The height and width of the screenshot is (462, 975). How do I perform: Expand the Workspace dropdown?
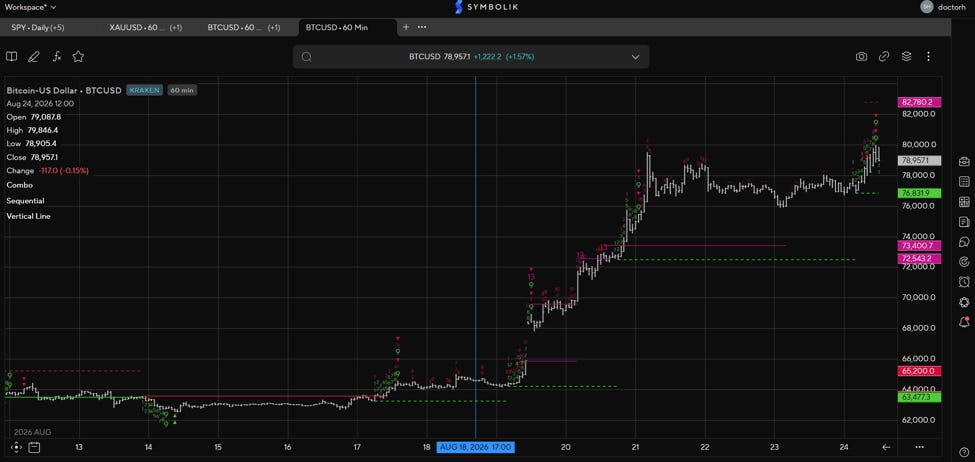coord(30,7)
